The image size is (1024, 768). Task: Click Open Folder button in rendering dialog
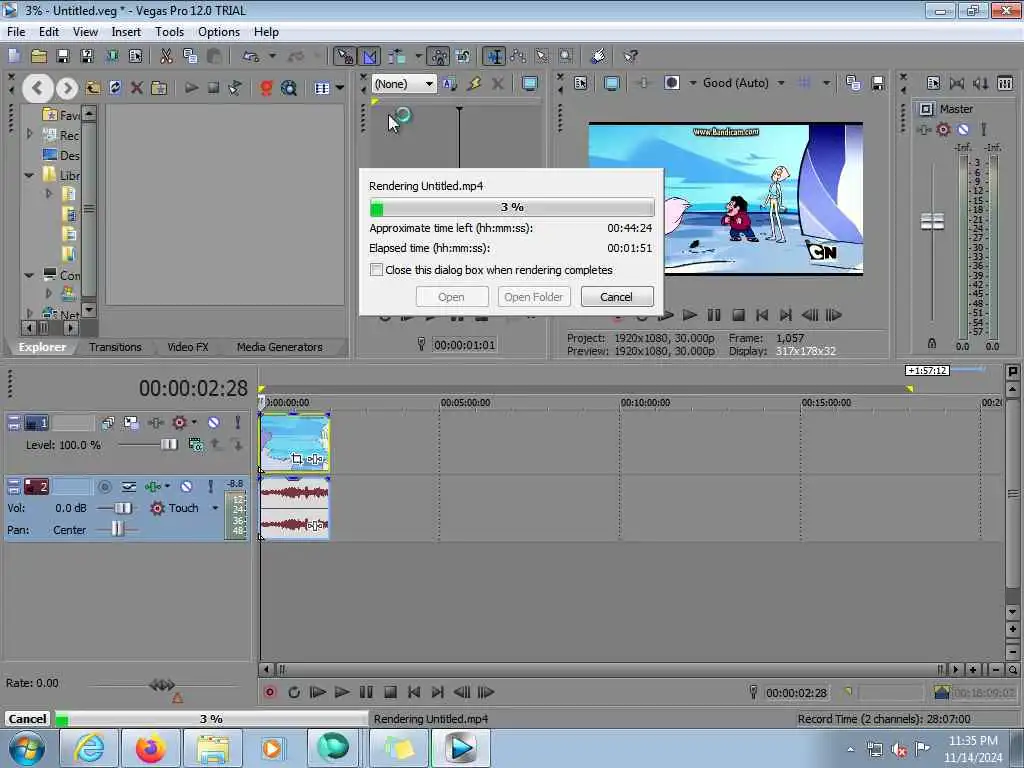(534, 296)
